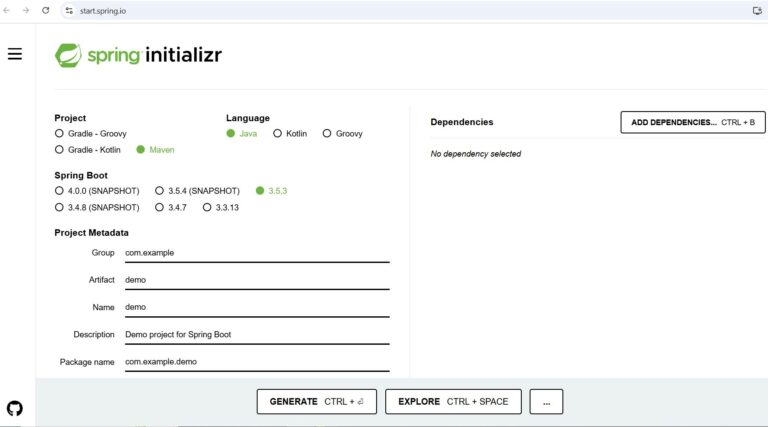Choose Spring Boot version 3.4.7

159,207
